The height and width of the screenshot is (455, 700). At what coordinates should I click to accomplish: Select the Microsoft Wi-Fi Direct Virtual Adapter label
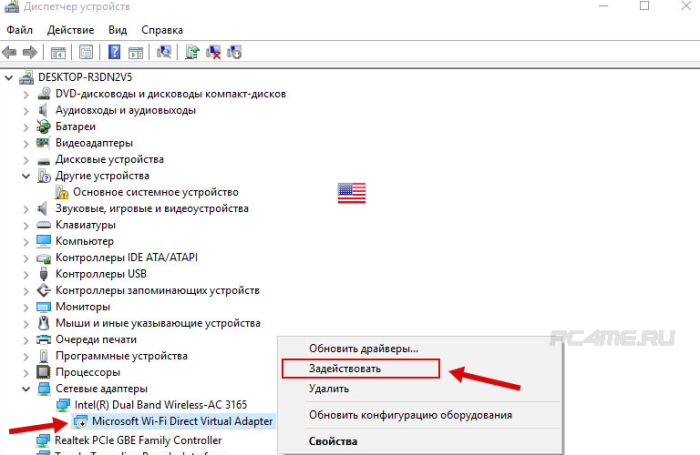[182, 421]
